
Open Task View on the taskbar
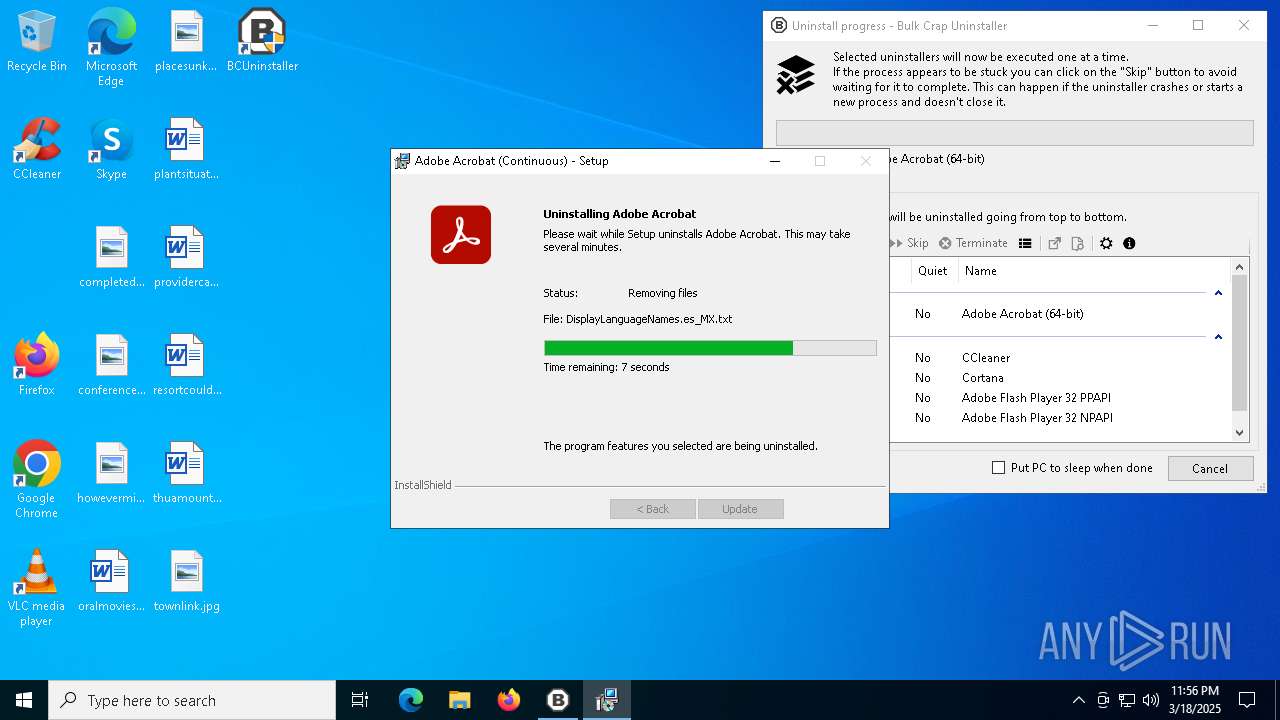[360, 700]
